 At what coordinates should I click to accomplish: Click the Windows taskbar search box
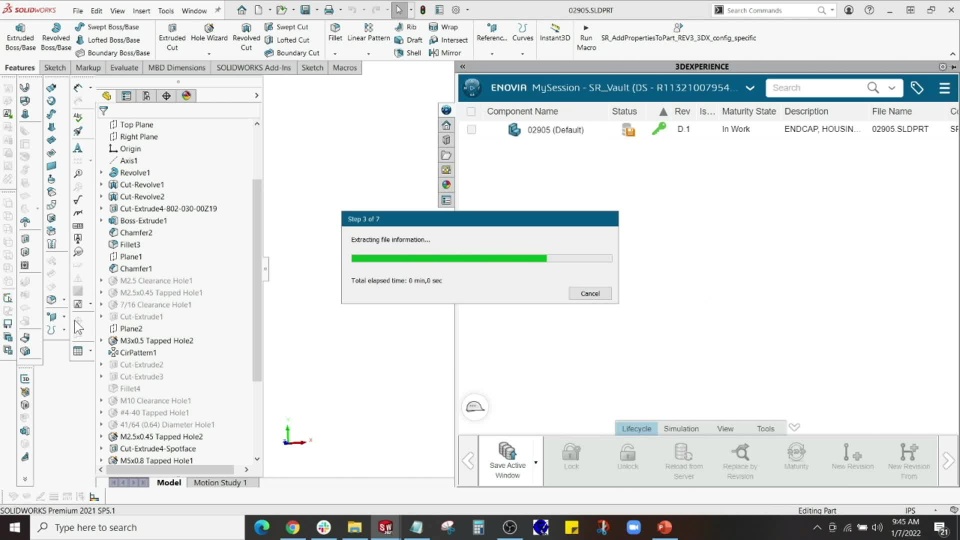(x=137, y=527)
